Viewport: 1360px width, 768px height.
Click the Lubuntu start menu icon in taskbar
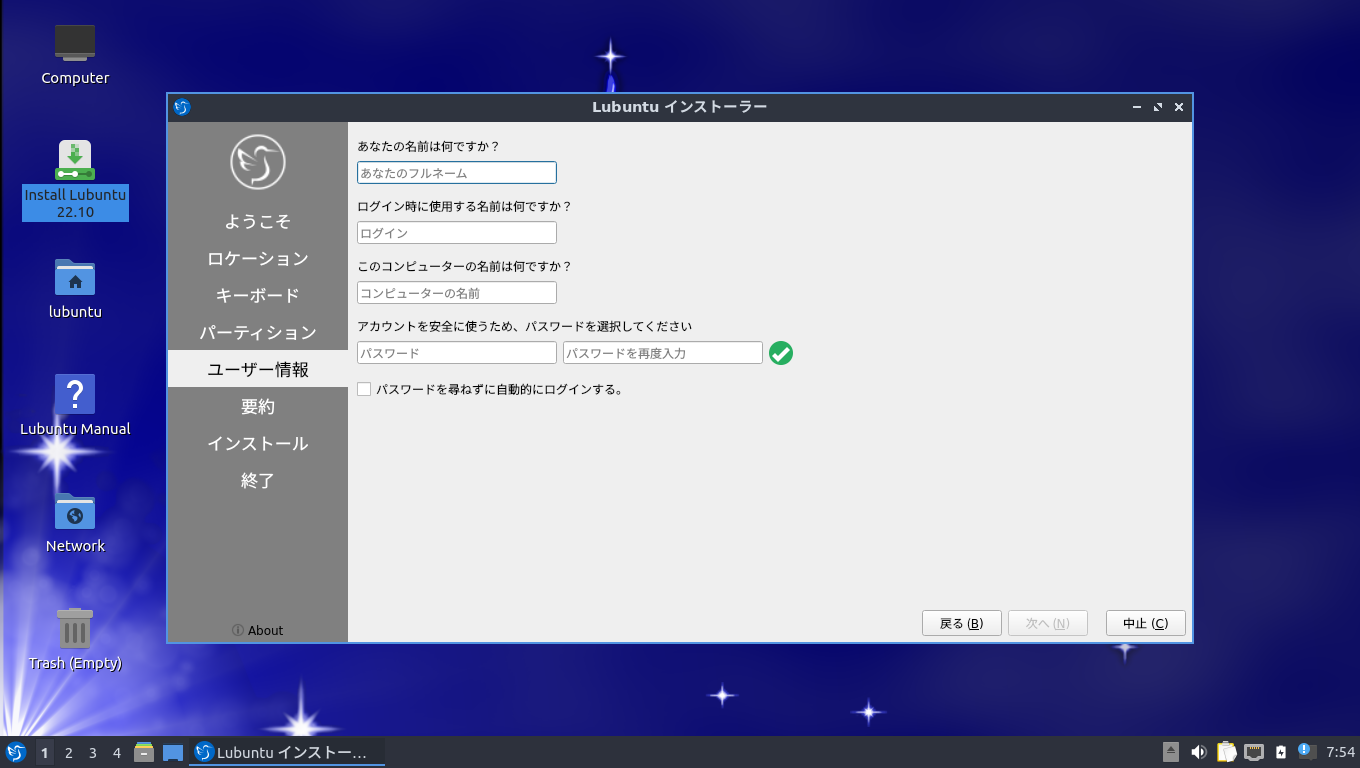(x=16, y=752)
